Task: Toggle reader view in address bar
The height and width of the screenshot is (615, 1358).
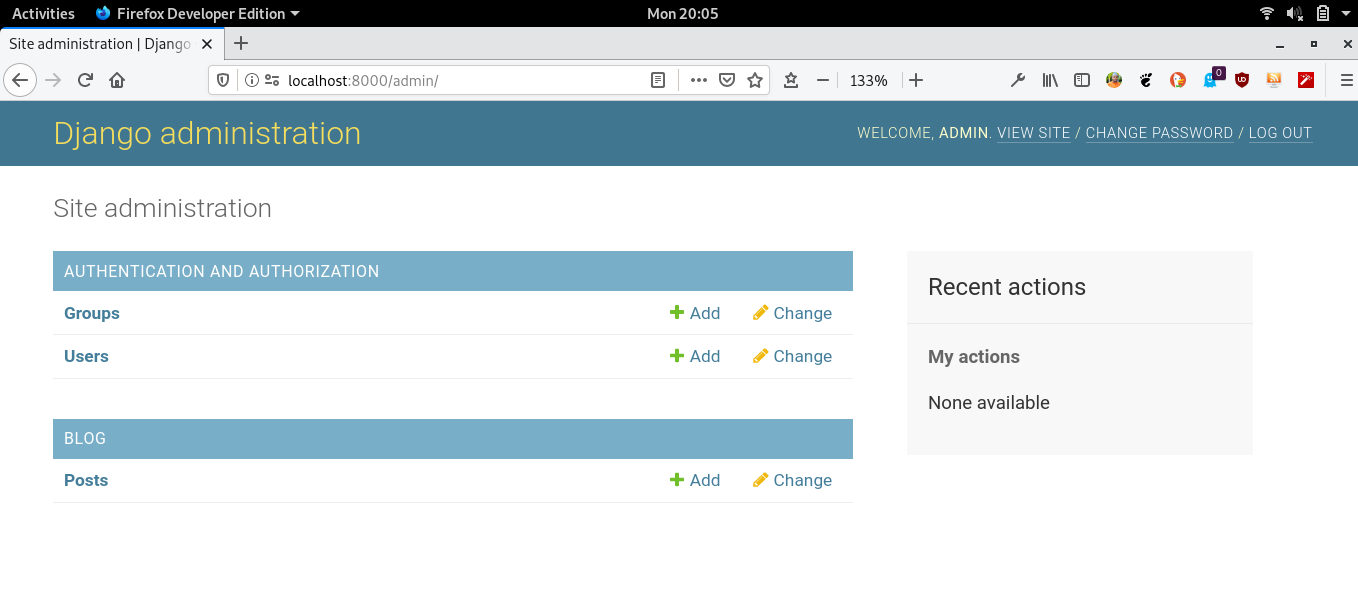Action: click(x=658, y=80)
